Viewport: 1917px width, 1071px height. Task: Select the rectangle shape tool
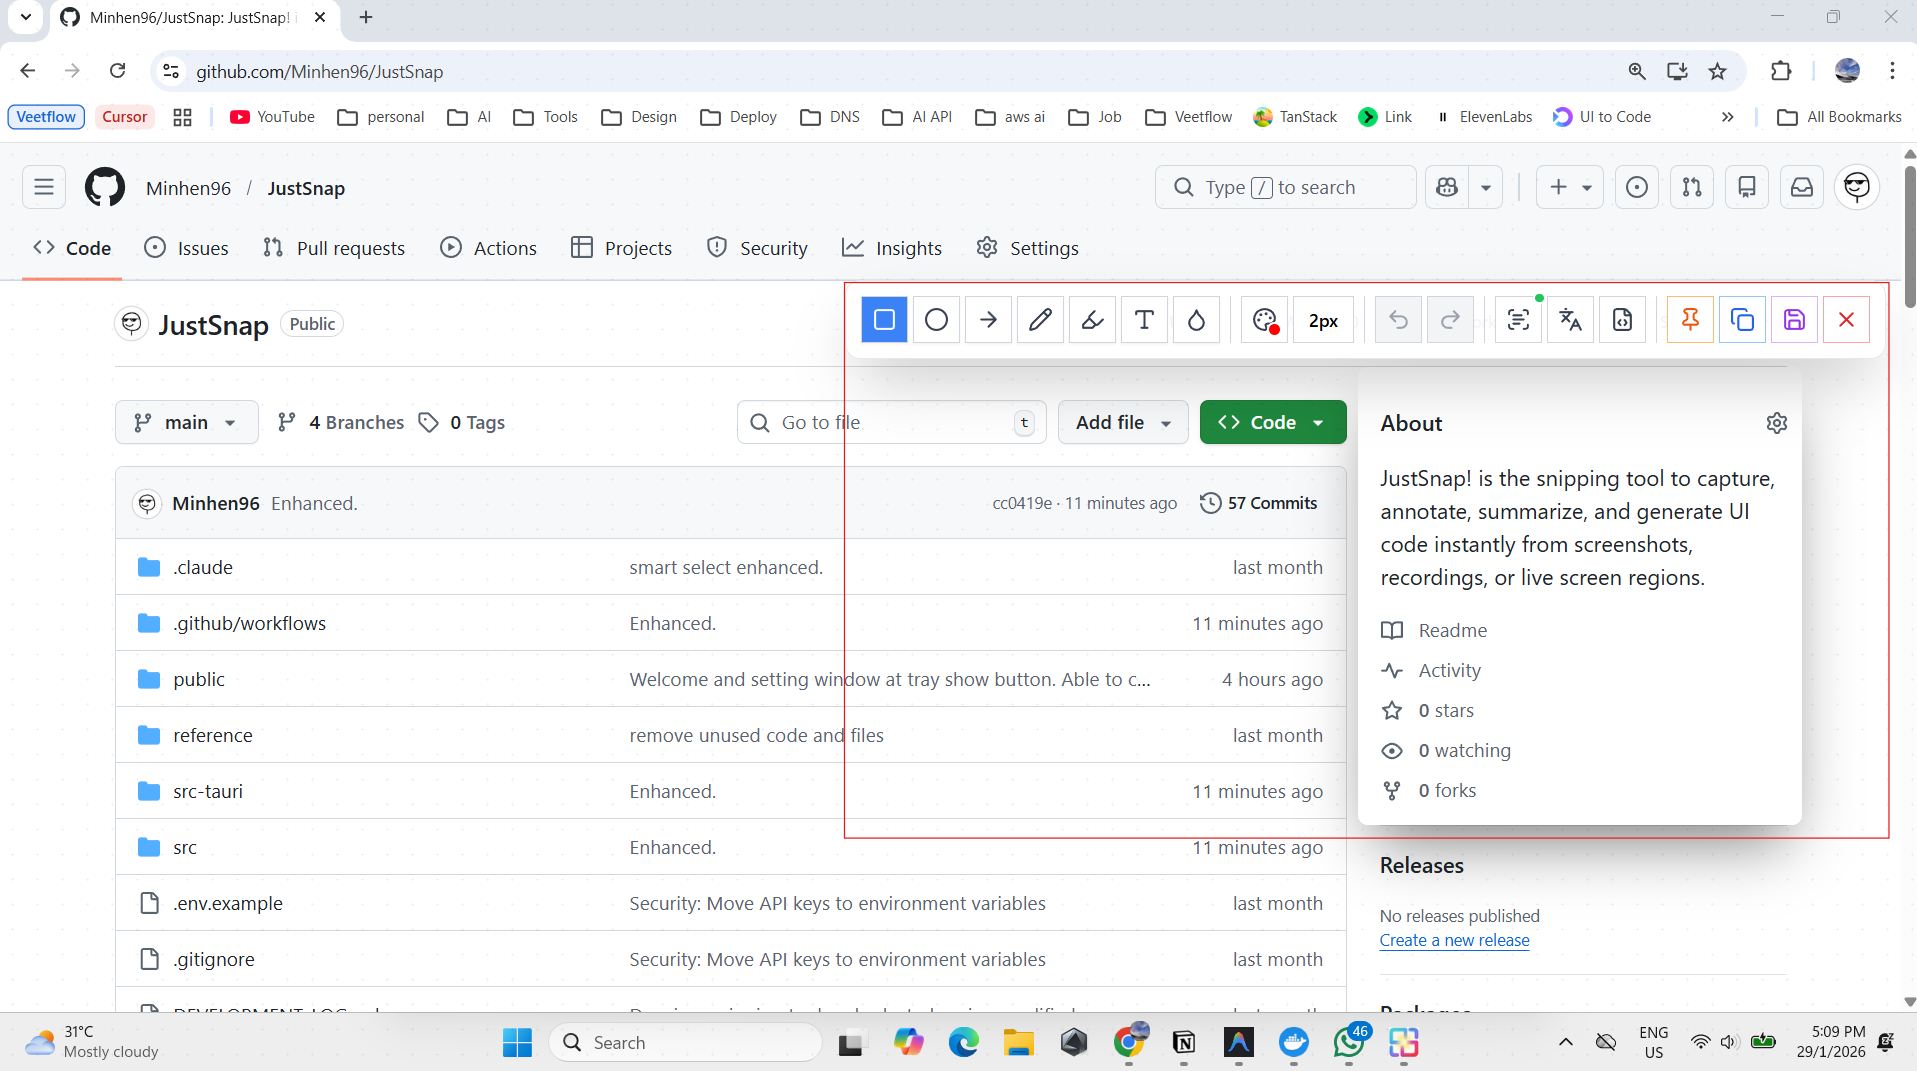(884, 320)
